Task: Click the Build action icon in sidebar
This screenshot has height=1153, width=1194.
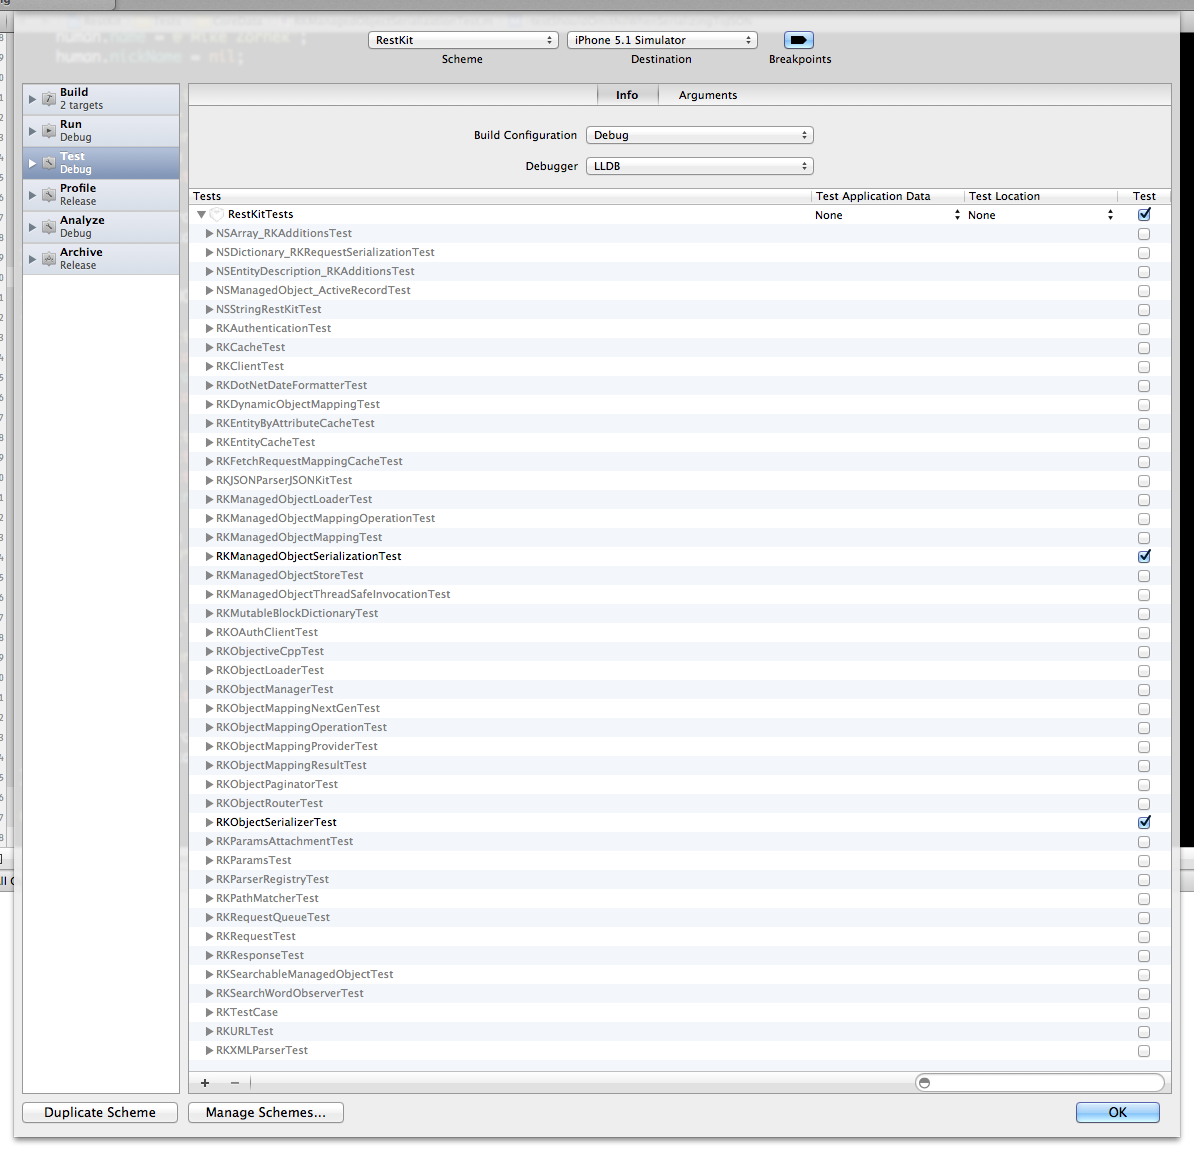Action: [49, 99]
